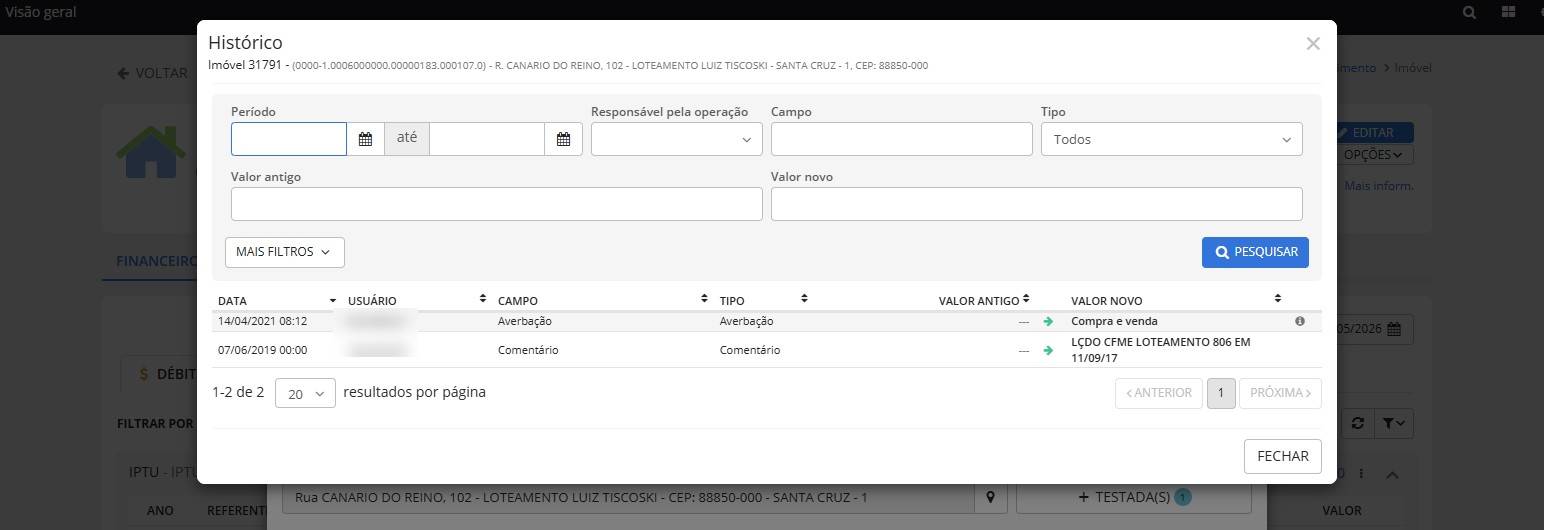Image resolution: width=1544 pixels, height=530 pixels.
Task: Select row dated 14/04/2021 08:12
Action: click(x=766, y=322)
